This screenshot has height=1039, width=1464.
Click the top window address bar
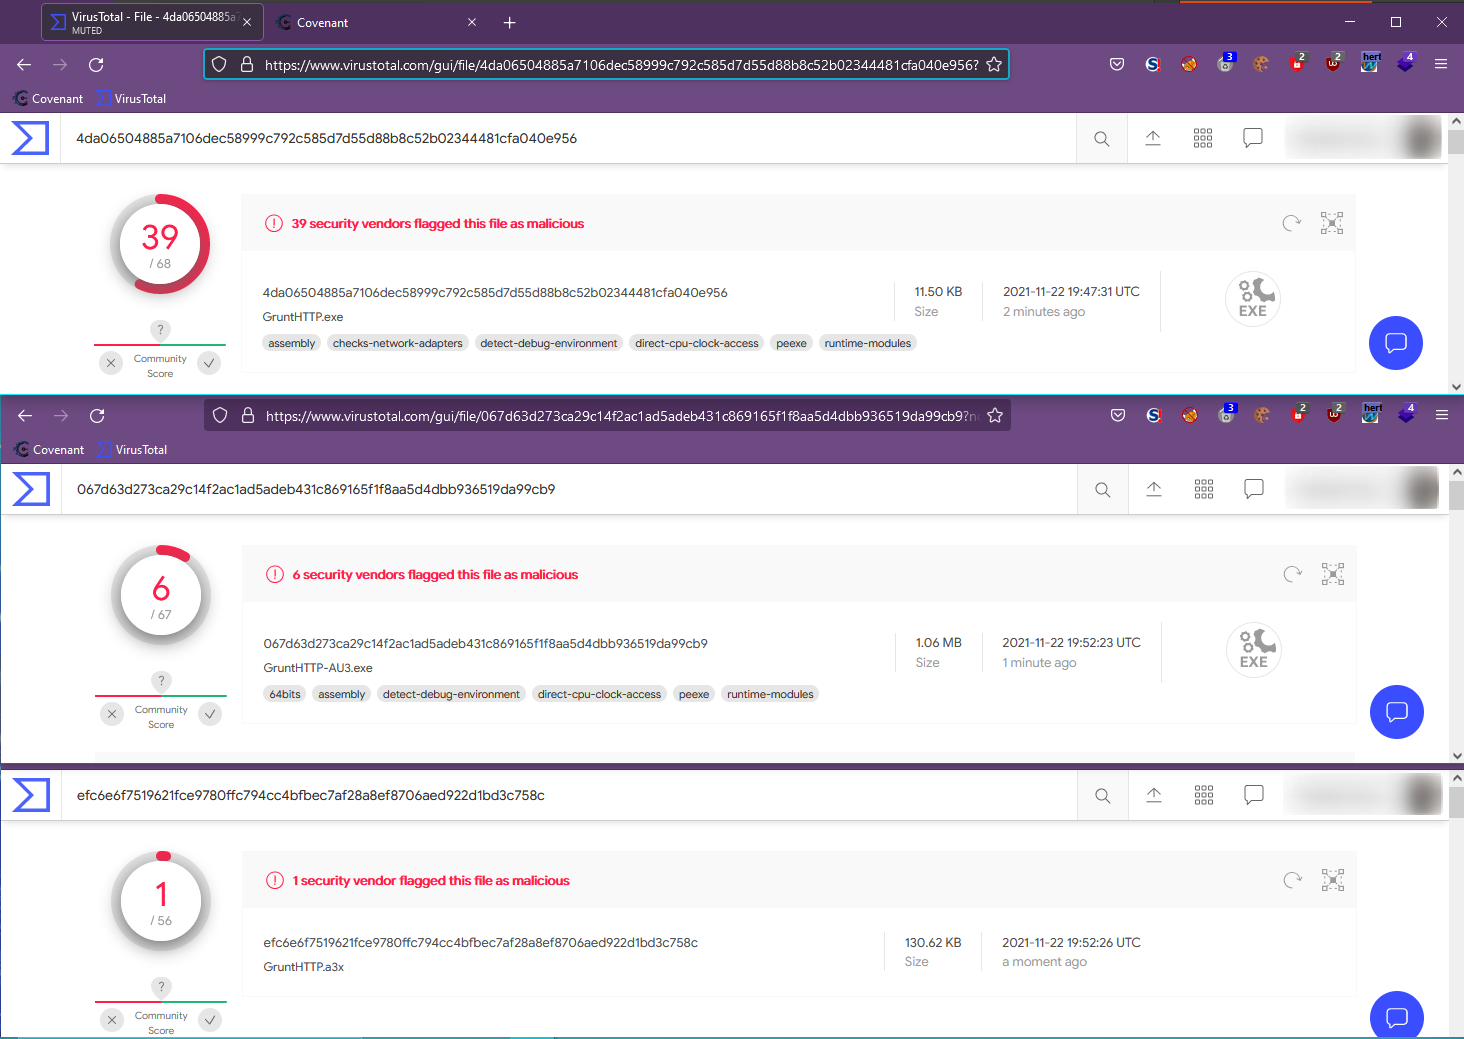(x=606, y=64)
